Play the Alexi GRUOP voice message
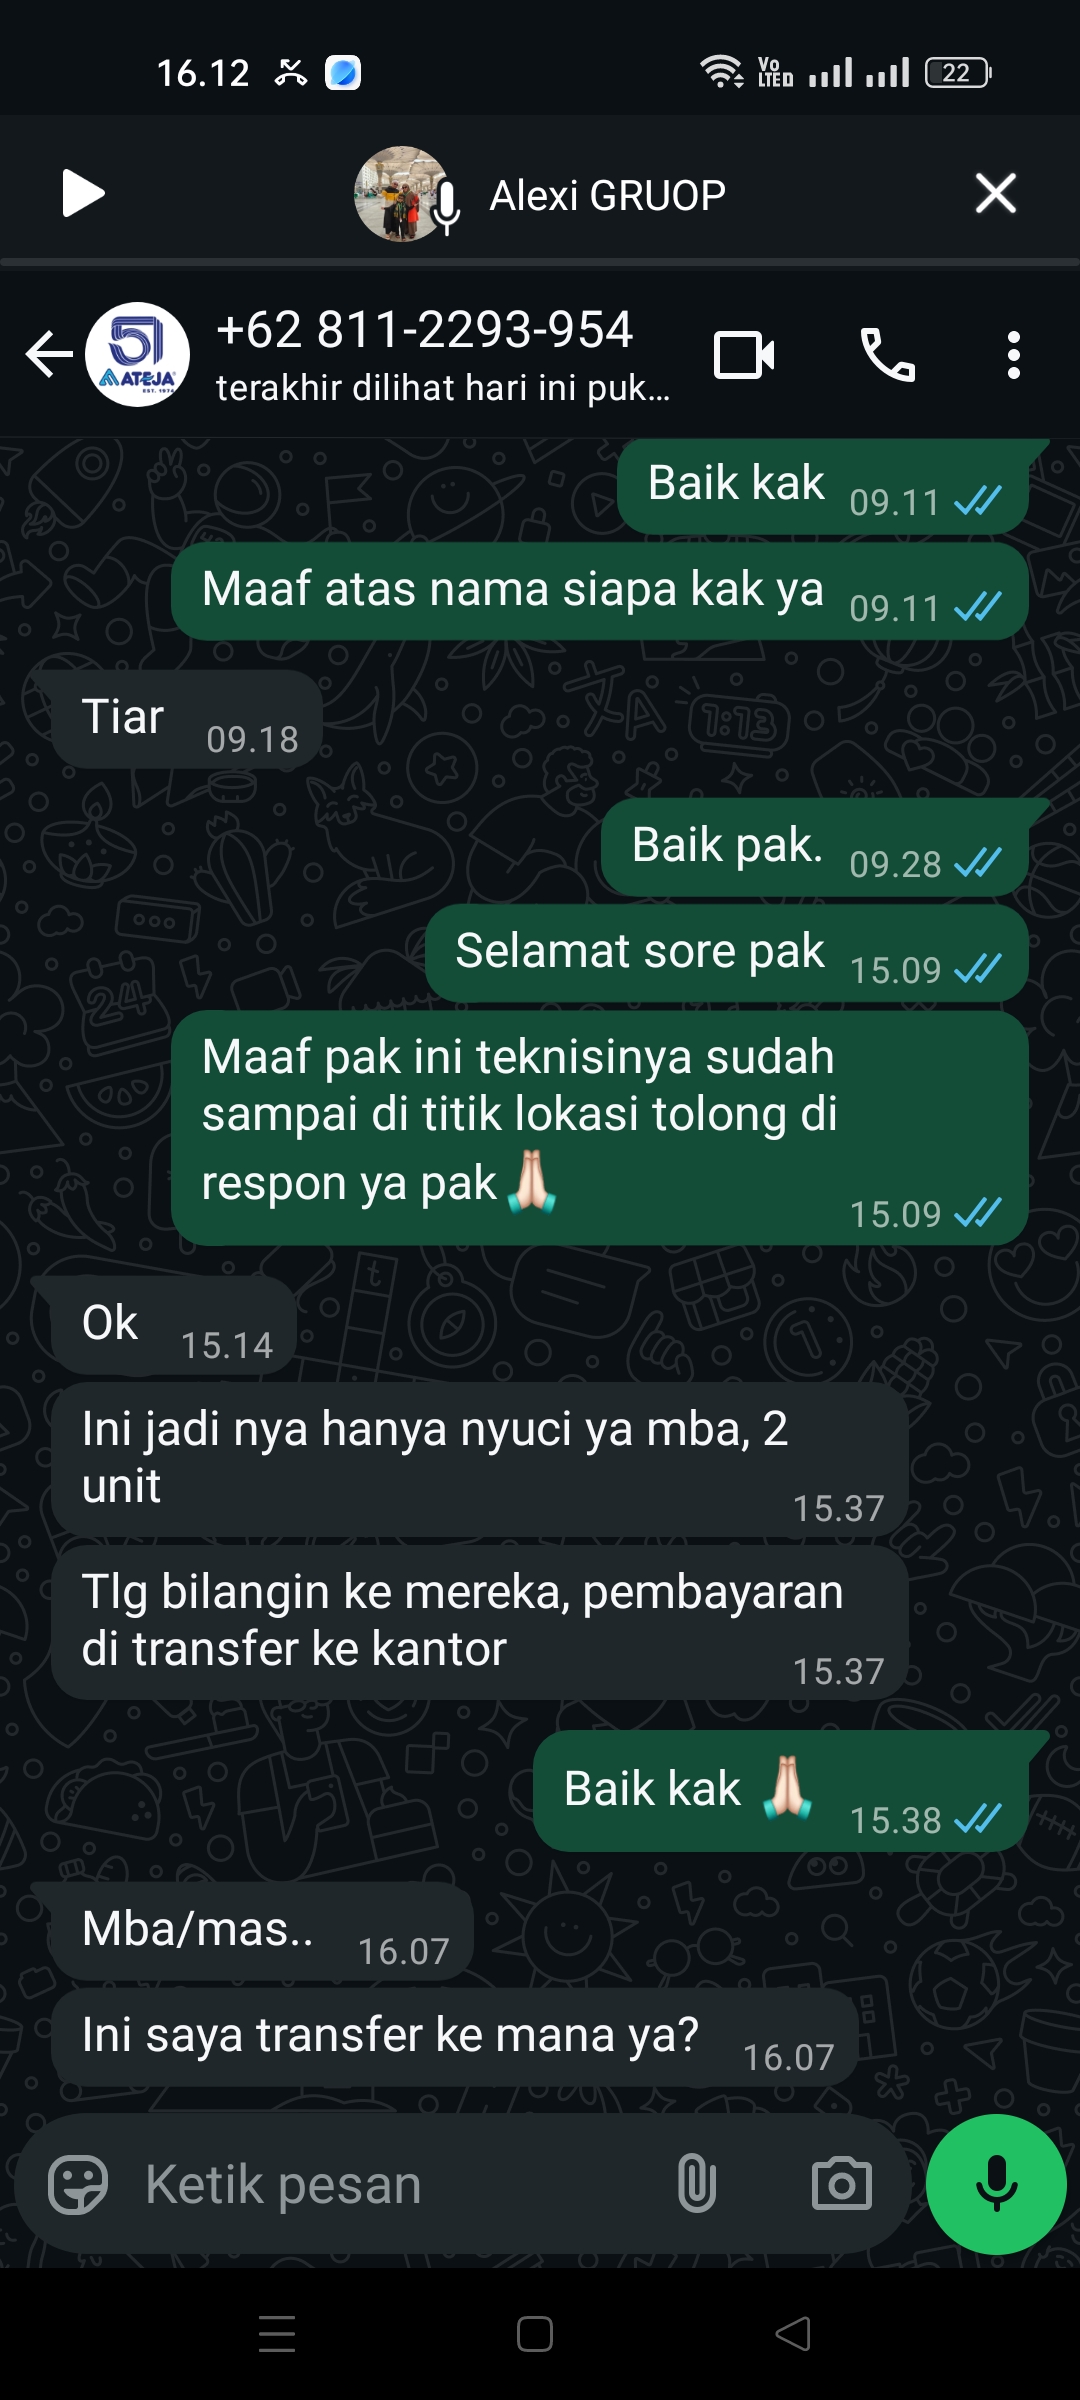Viewport: 1080px width, 2400px height. click(x=83, y=193)
